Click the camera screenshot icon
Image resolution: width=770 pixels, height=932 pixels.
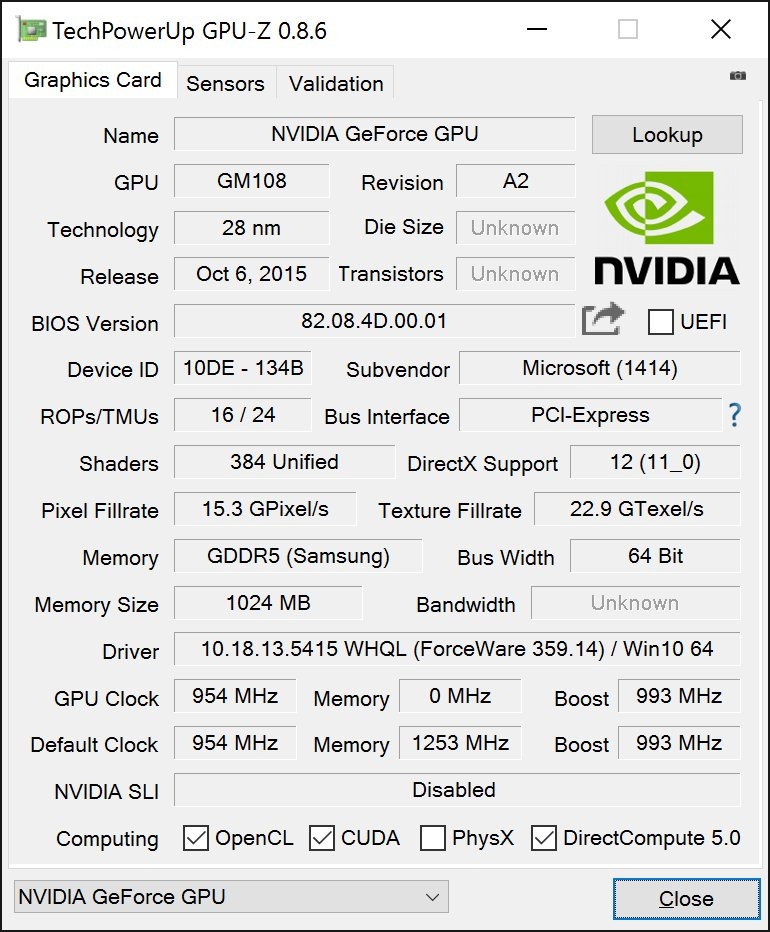(737, 75)
